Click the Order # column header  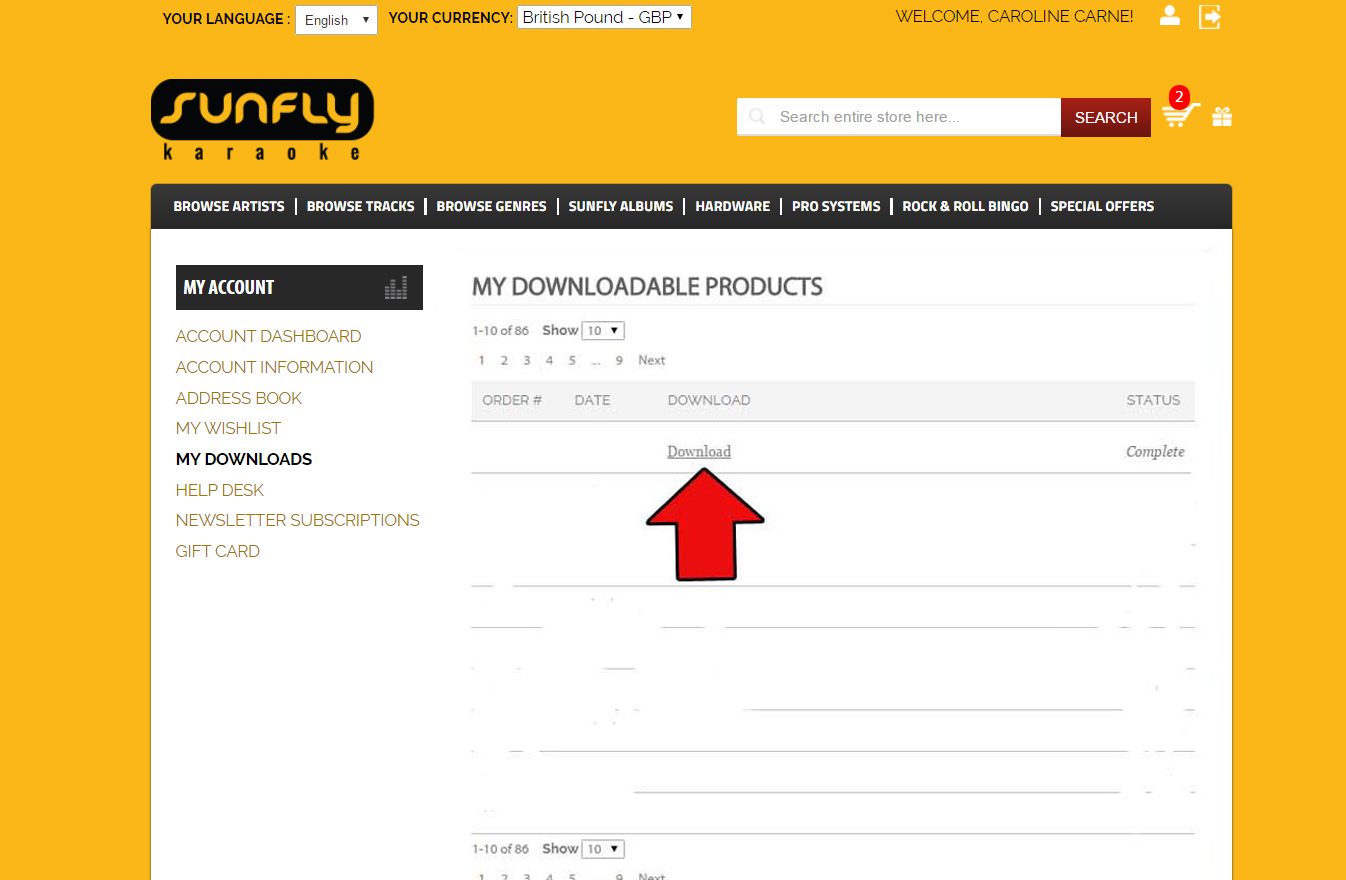512,400
